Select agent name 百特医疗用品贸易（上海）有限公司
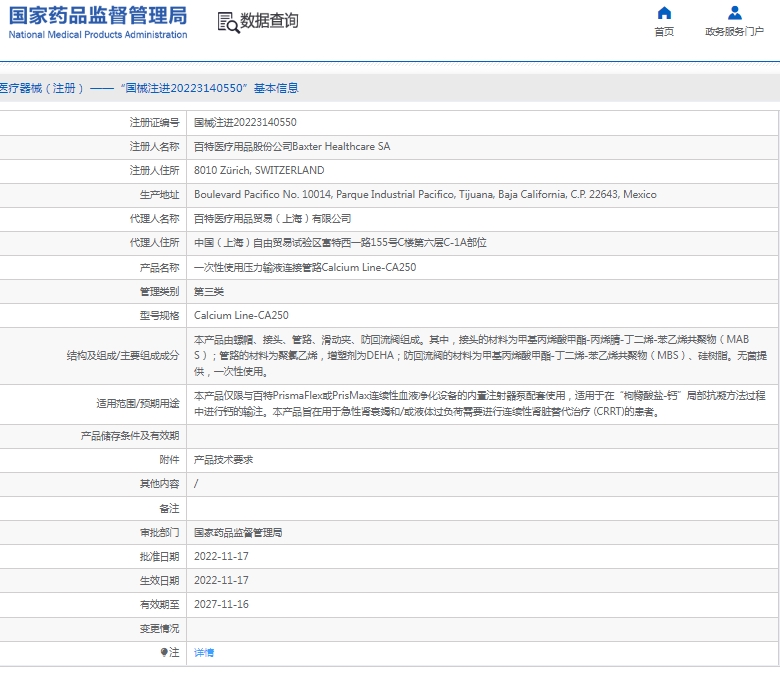Viewport: 780px width, 675px height. pyautogui.click(x=273, y=219)
